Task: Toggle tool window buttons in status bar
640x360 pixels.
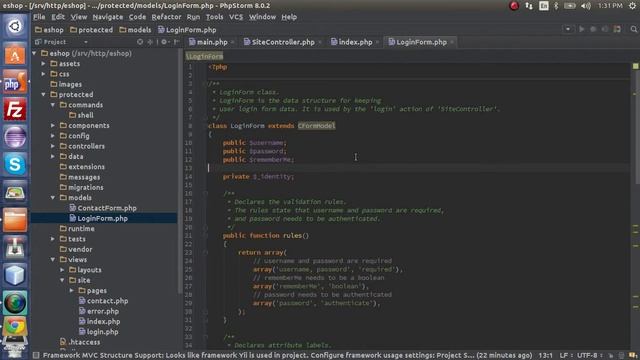Action: (36, 355)
